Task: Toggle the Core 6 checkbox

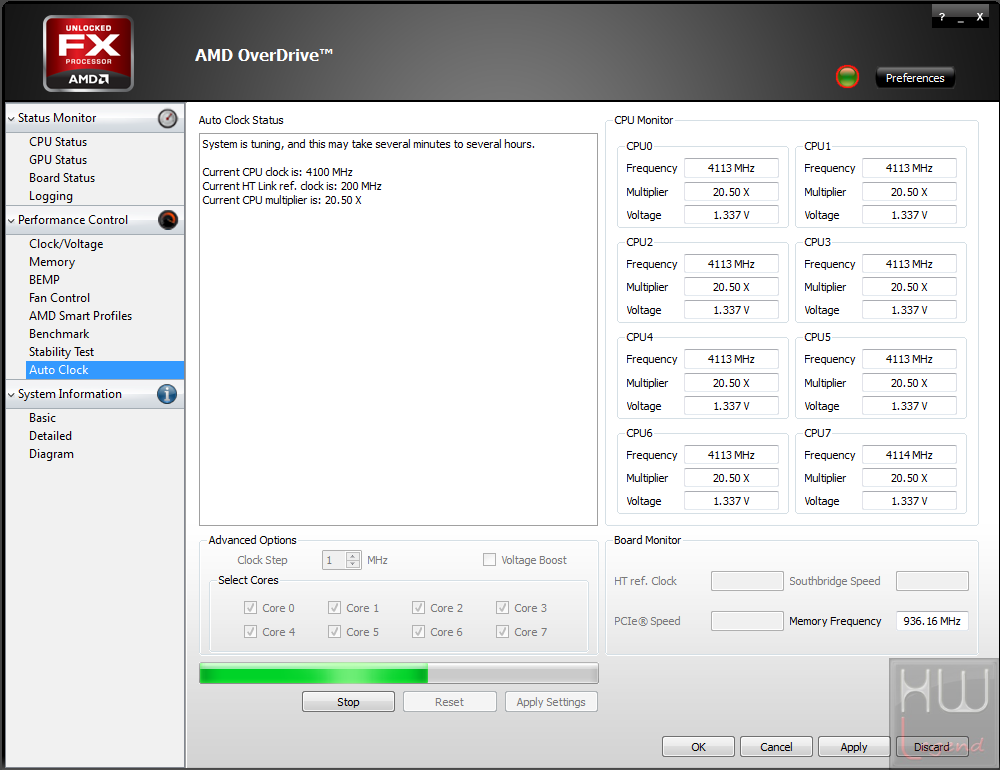Action: click(x=418, y=632)
